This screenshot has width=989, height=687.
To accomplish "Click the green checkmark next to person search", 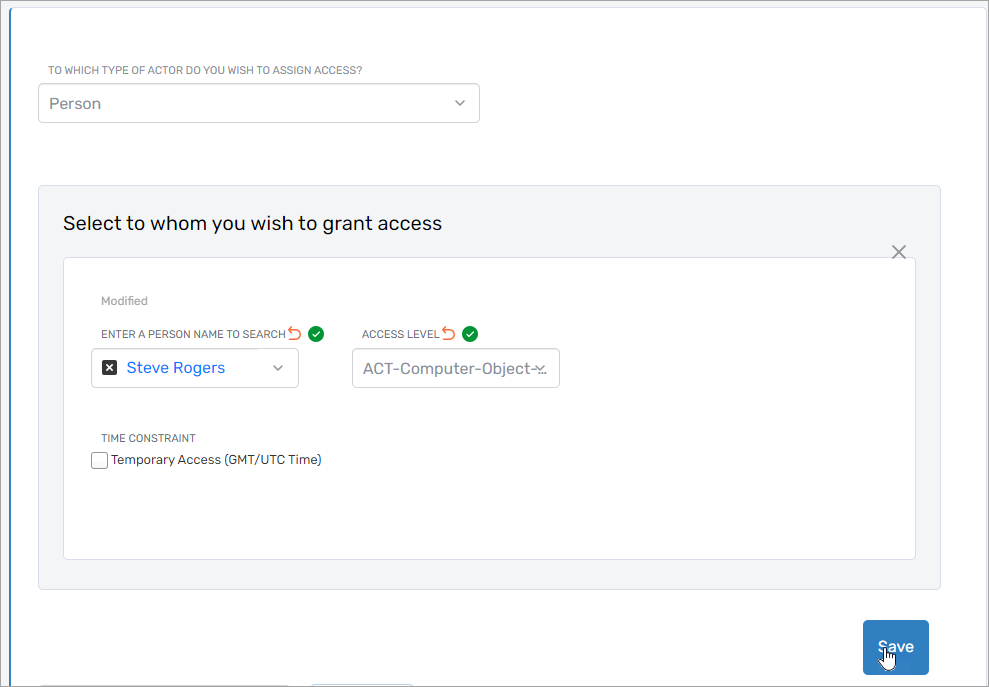I will pyautogui.click(x=316, y=334).
